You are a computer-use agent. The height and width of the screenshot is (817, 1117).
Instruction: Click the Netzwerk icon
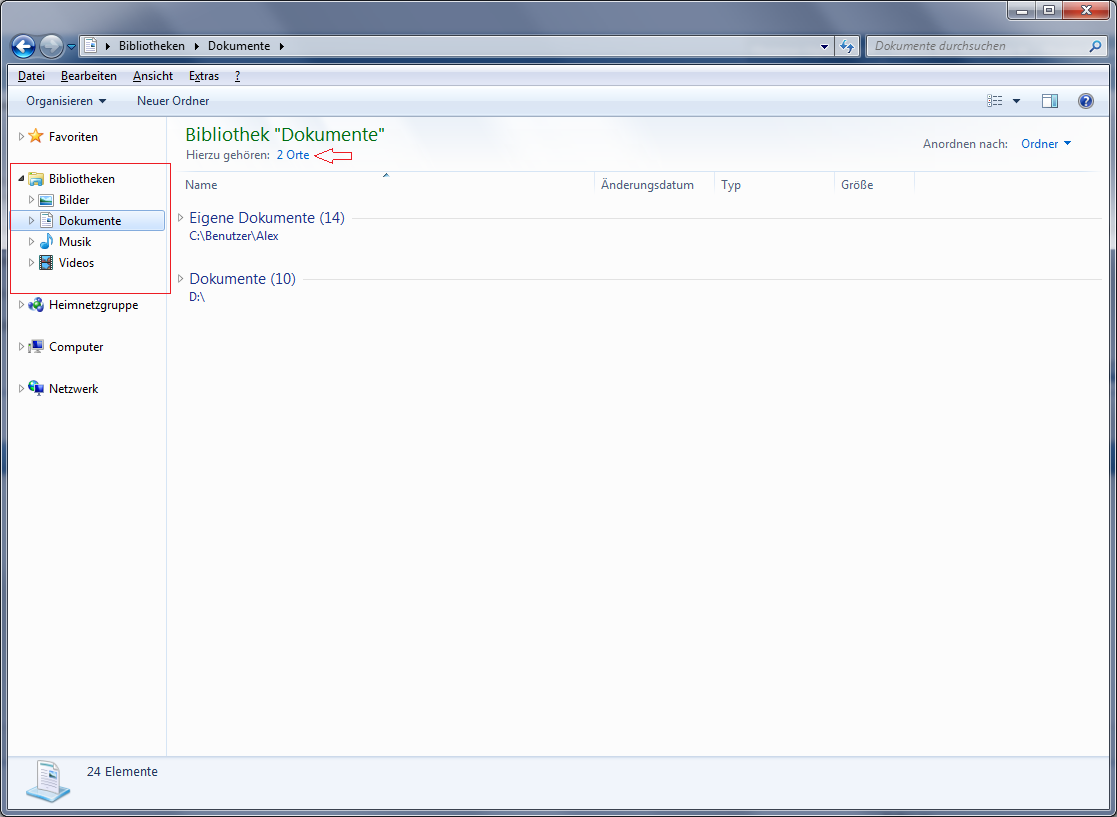click(36, 389)
